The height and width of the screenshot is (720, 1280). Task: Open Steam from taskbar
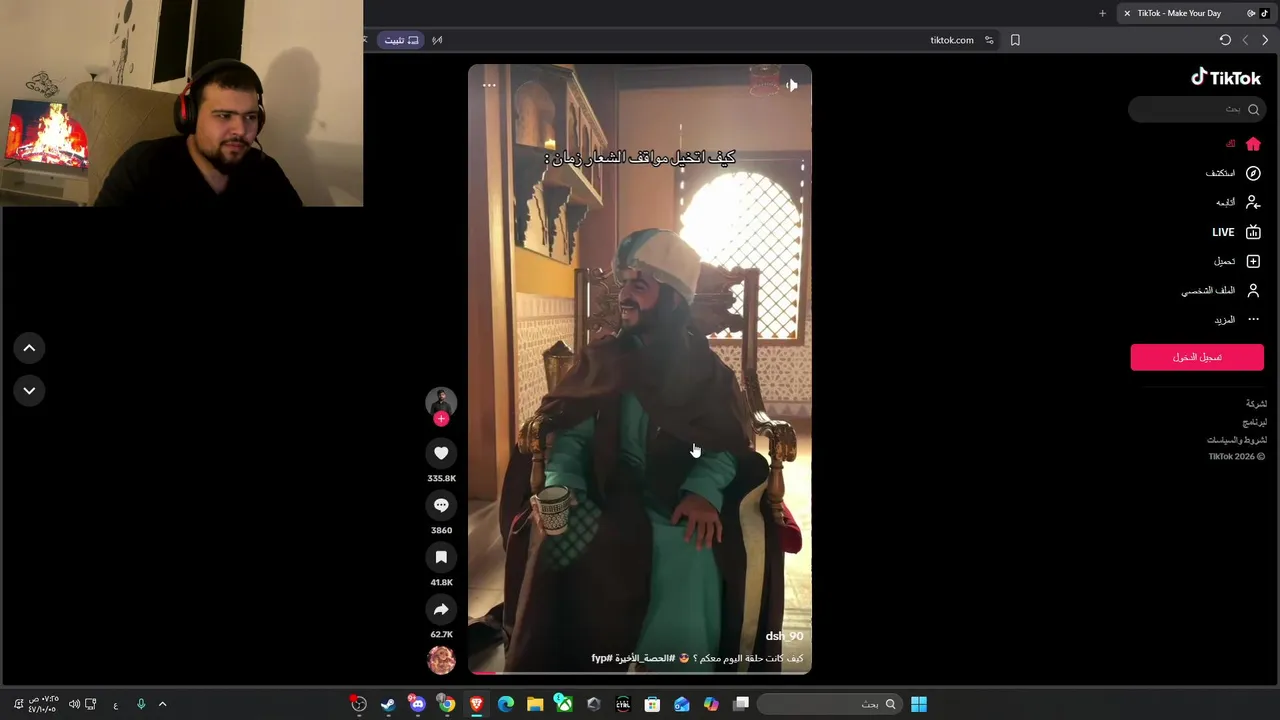388,704
